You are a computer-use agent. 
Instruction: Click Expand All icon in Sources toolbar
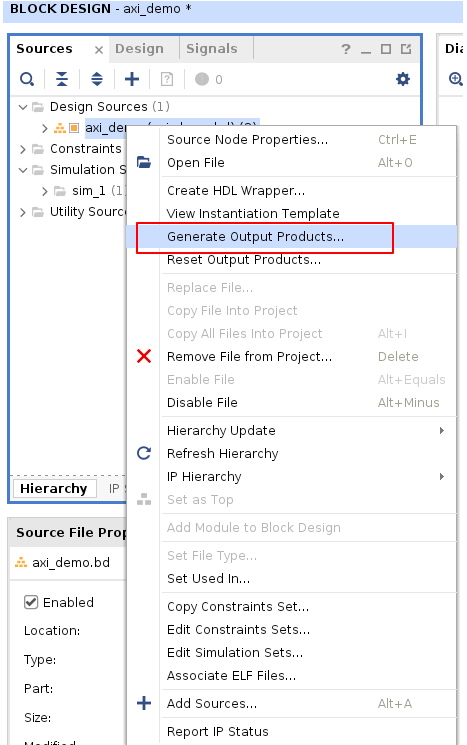click(x=97, y=79)
